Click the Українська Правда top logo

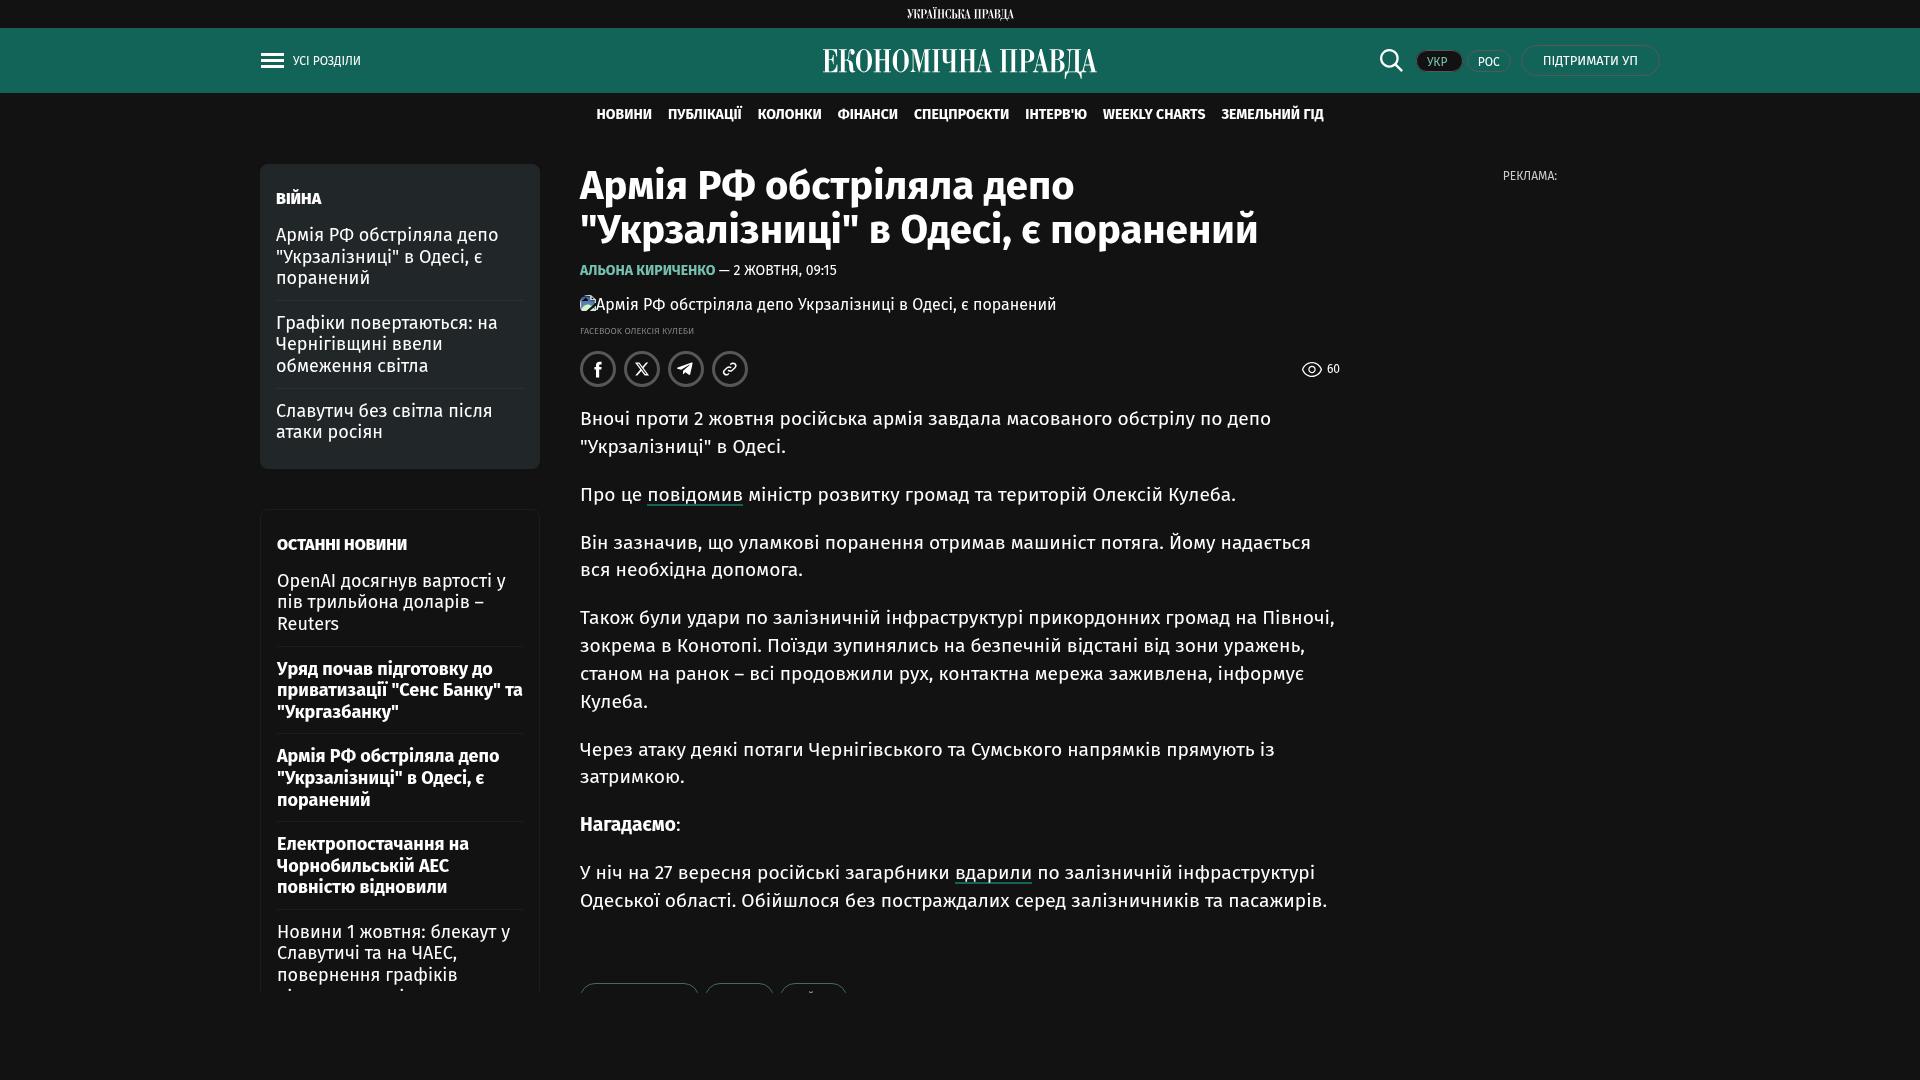click(x=960, y=14)
